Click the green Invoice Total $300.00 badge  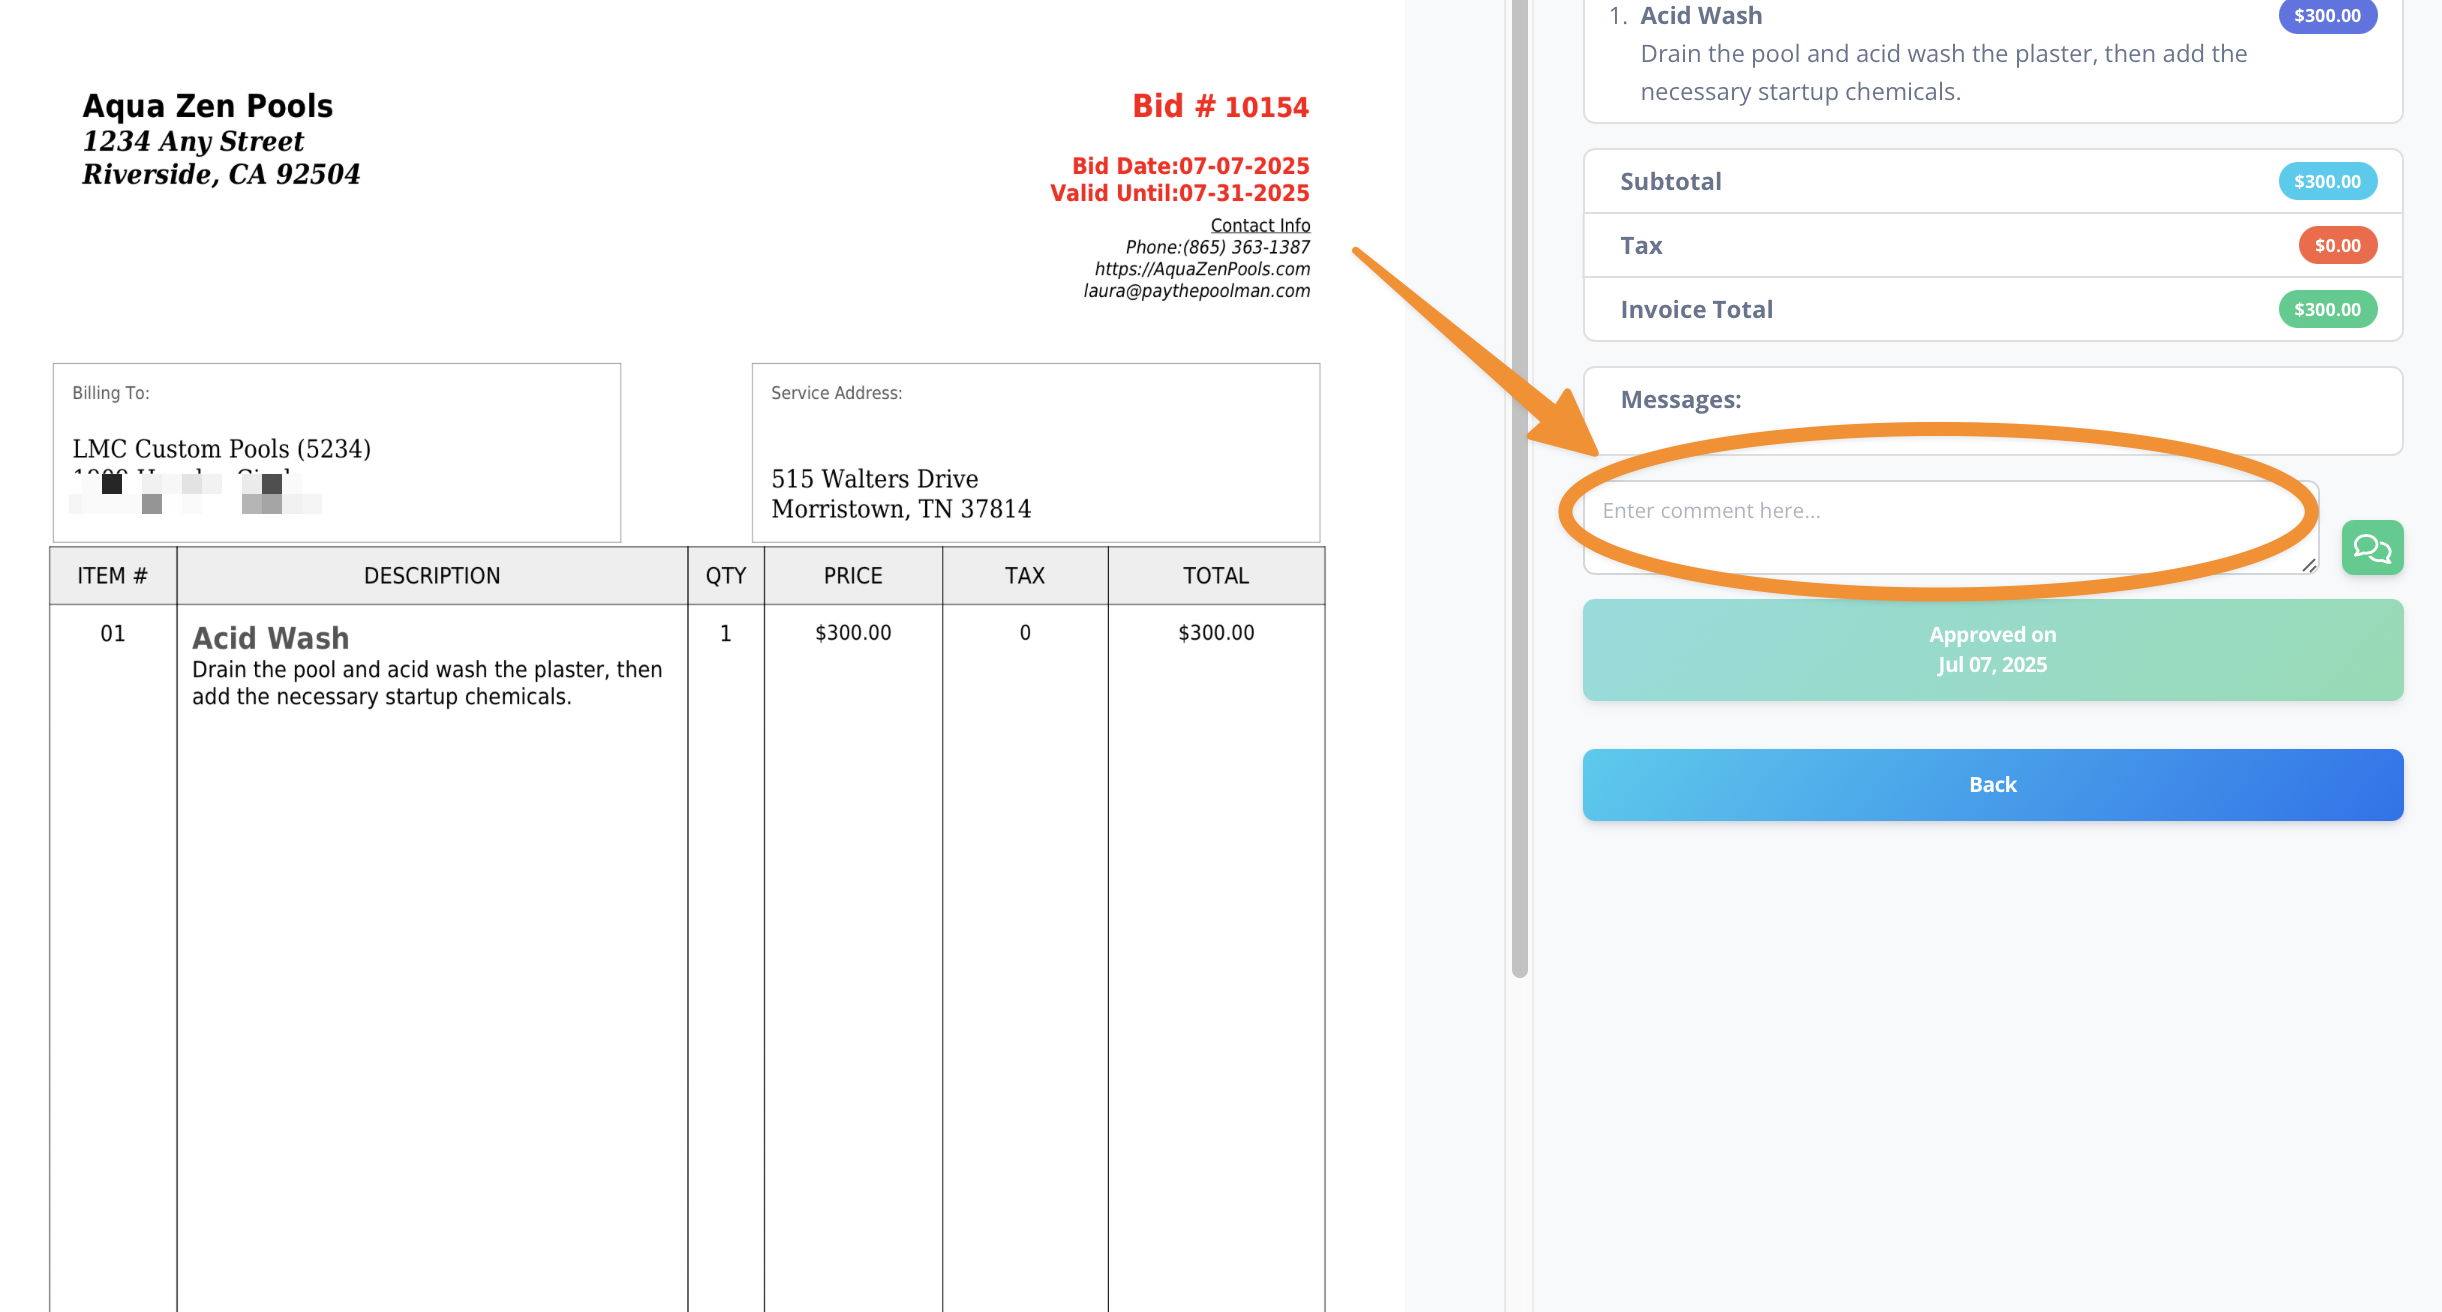click(x=2326, y=309)
